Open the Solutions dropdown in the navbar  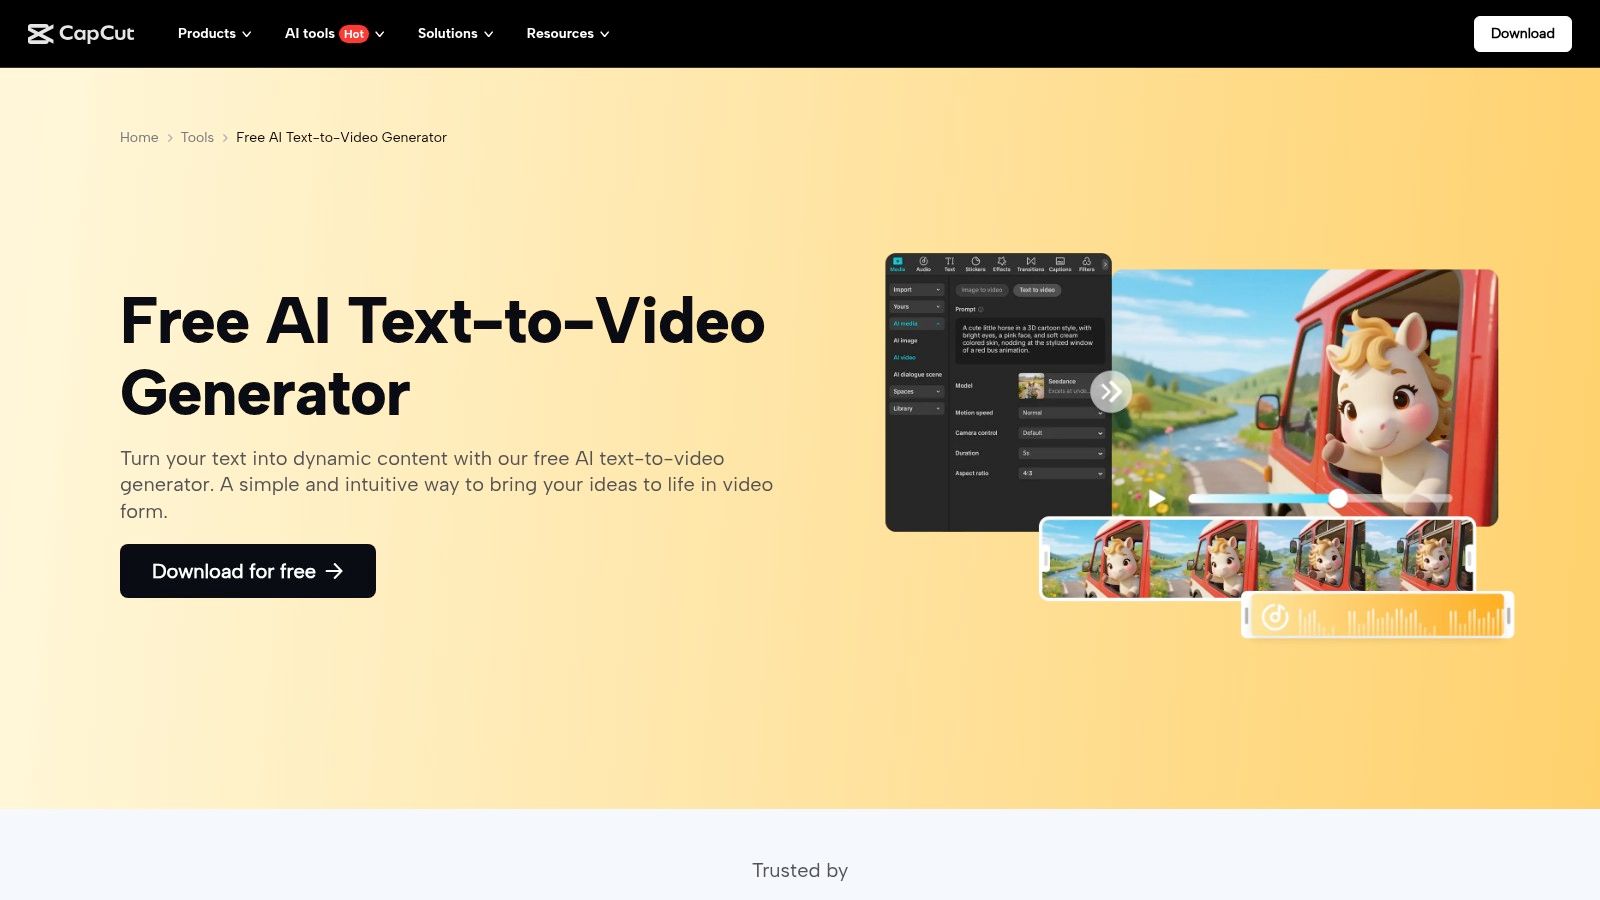pos(455,34)
